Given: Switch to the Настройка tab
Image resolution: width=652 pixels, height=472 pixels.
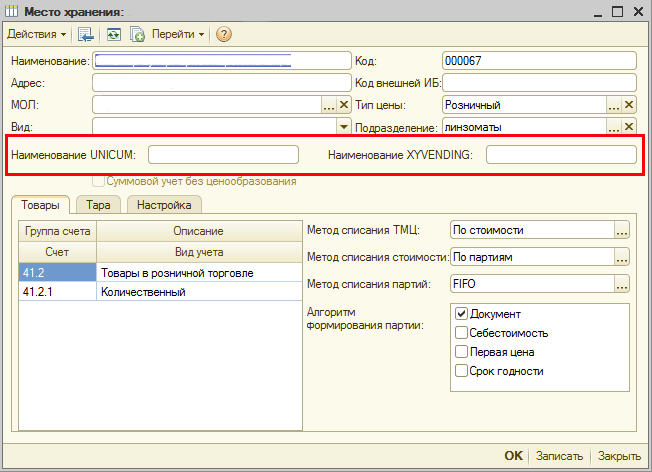Looking at the screenshot, I should (x=164, y=204).
